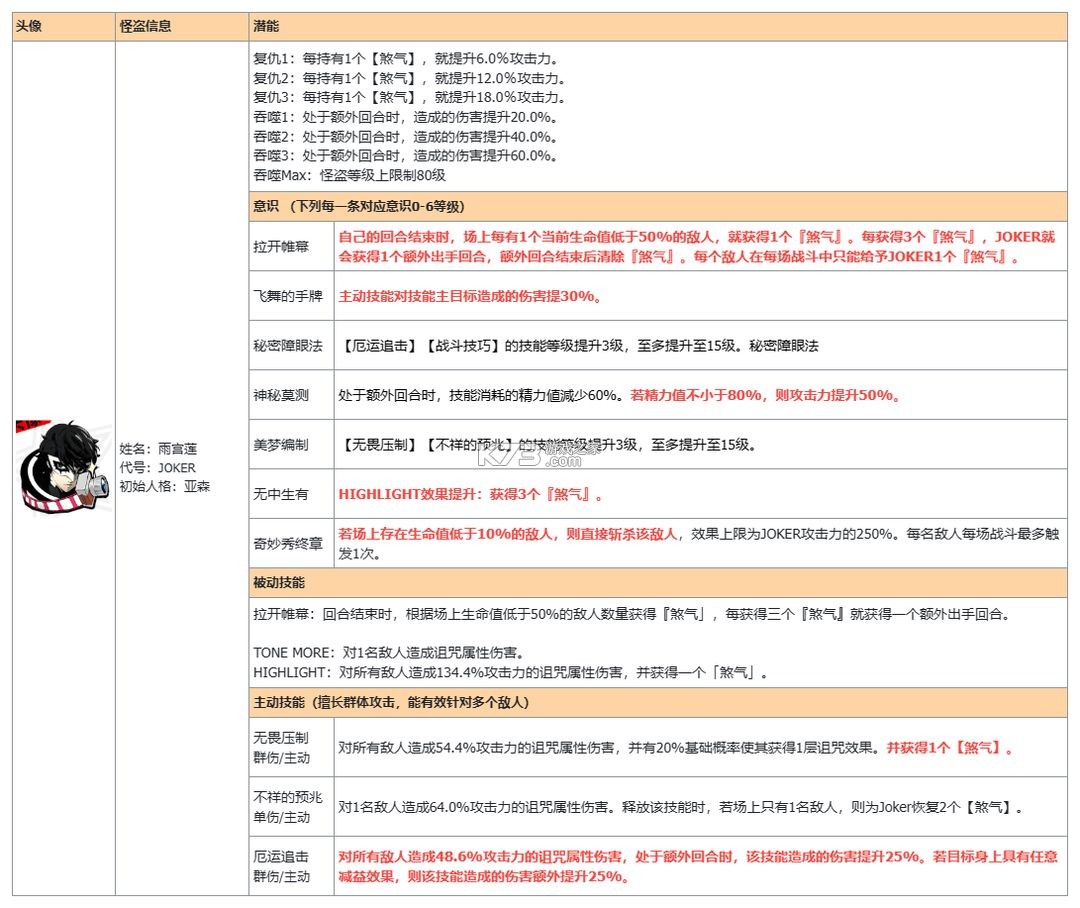Select the 飞舞的手牌 skill entry

[288, 296]
